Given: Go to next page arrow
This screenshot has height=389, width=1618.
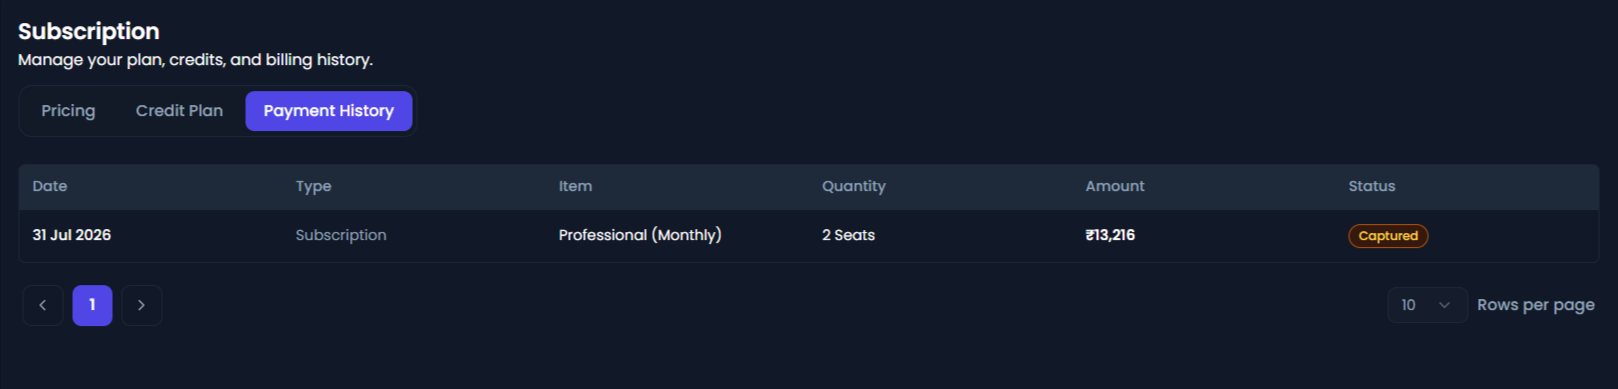Looking at the screenshot, I should pos(142,305).
